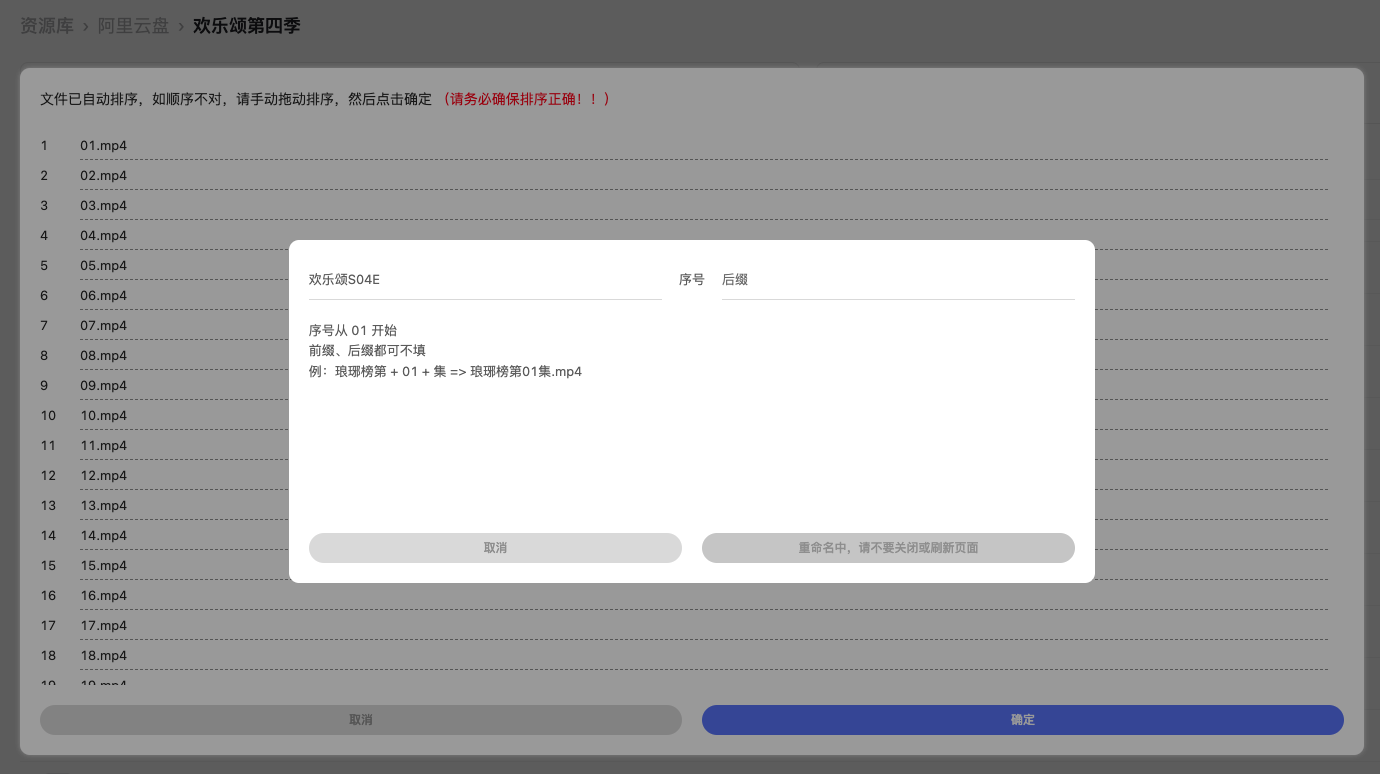This screenshot has height=774, width=1380.
Task: Click the 16.mp4 file entry
Action: [104, 596]
